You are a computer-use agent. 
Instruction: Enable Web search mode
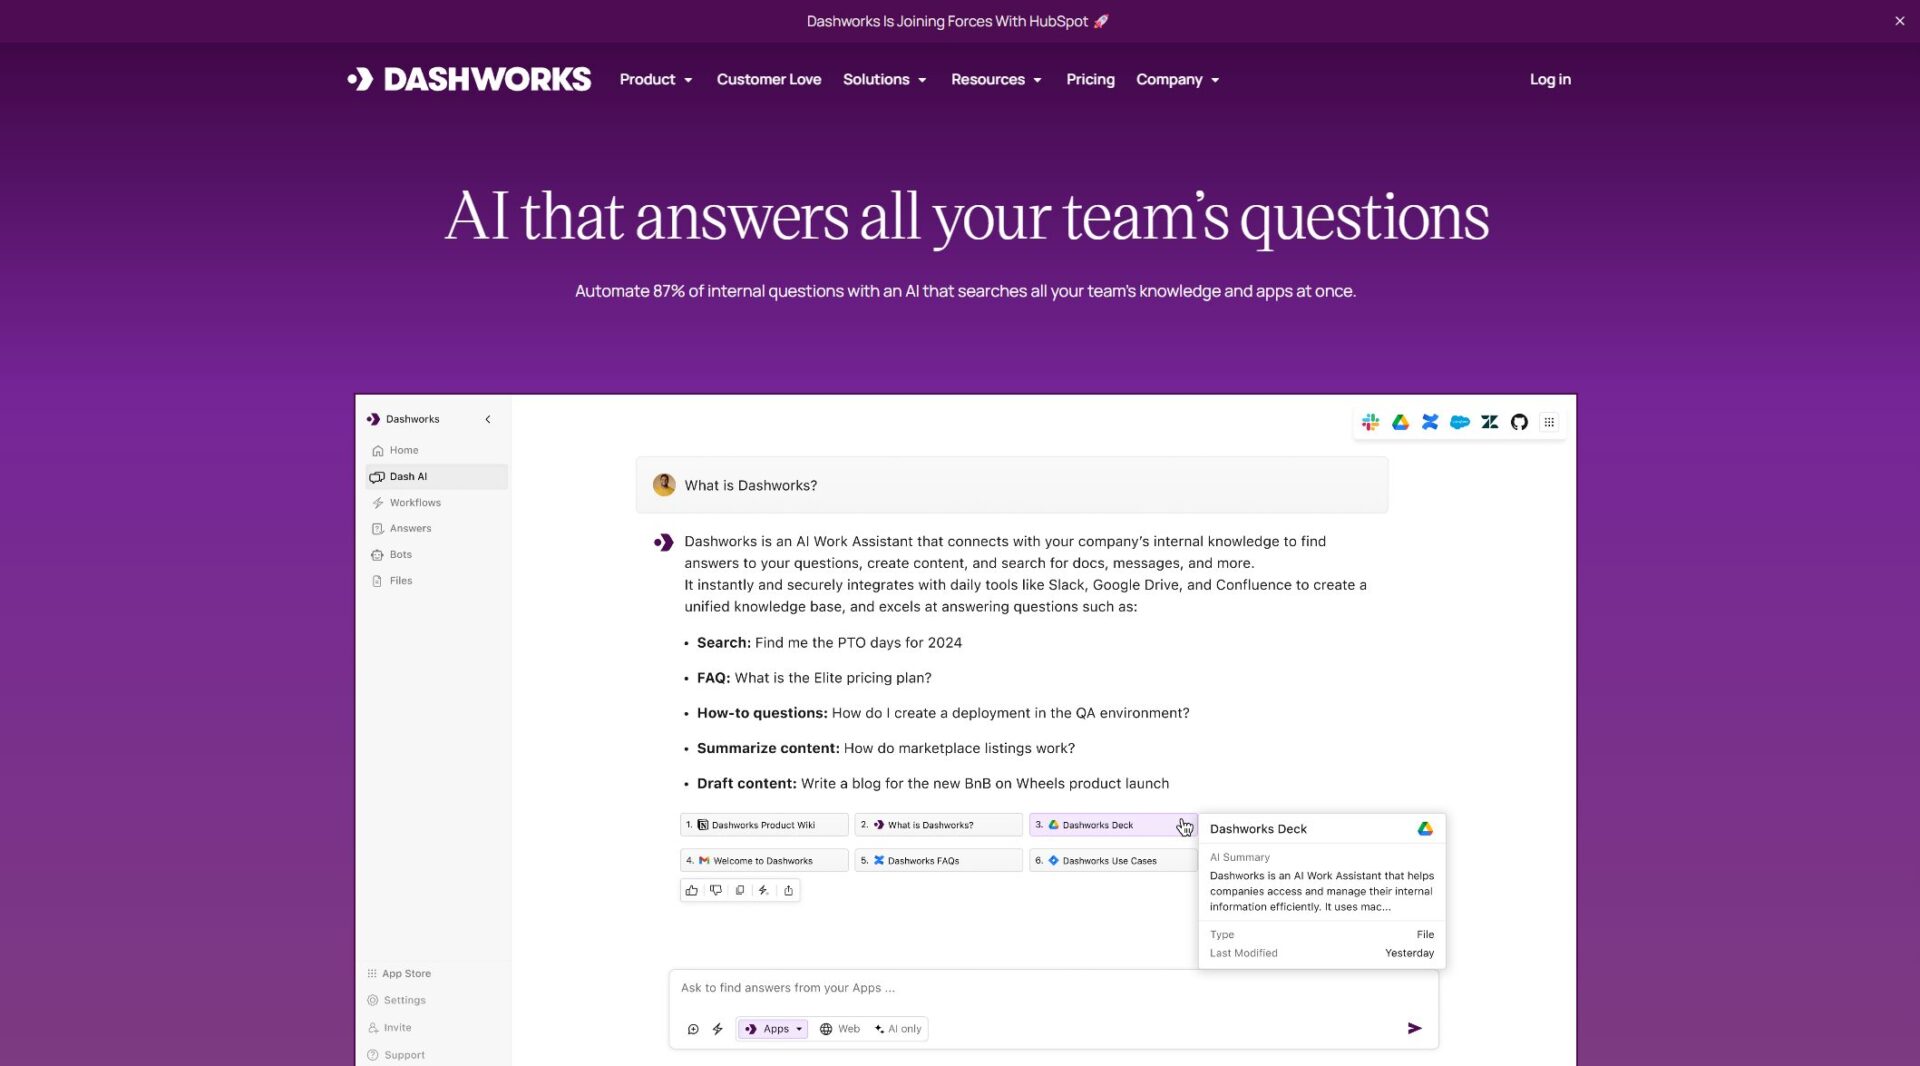pos(841,1028)
